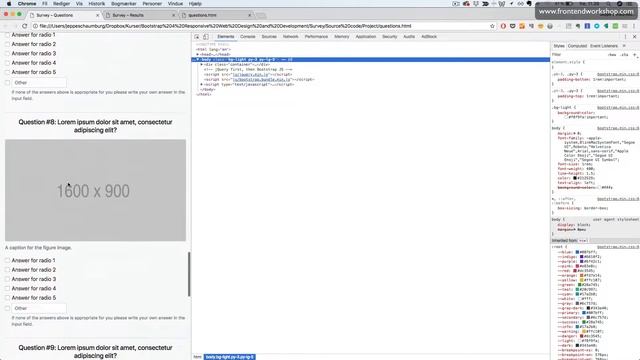Open the Historik menu in menu bar
The height and width of the screenshot is (360, 640).
click(97, 4)
